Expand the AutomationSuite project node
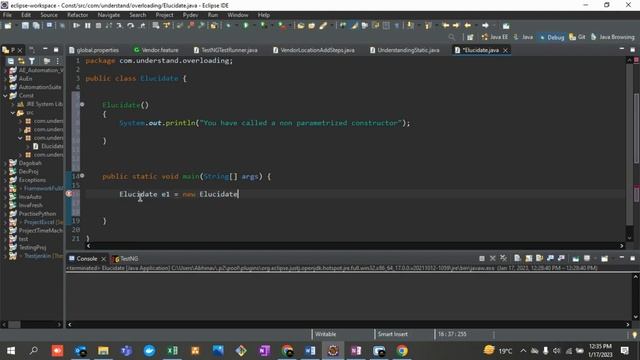640x360 pixels. click(x=5, y=87)
